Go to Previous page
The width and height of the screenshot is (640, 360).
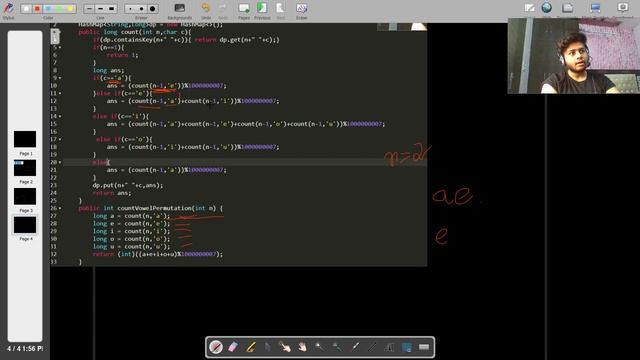click(262, 8)
